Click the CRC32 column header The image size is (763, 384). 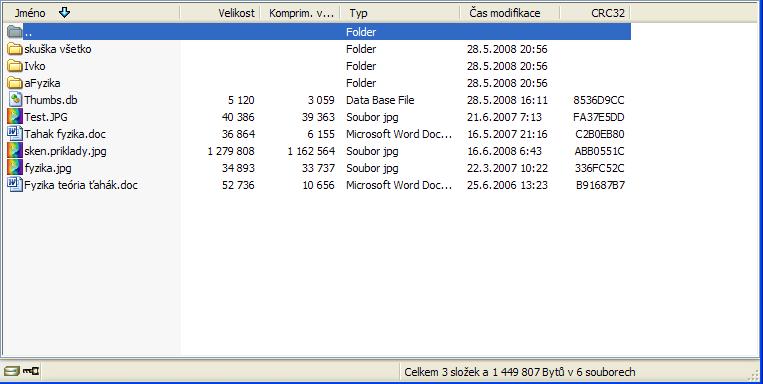pyautogui.click(x=595, y=13)
